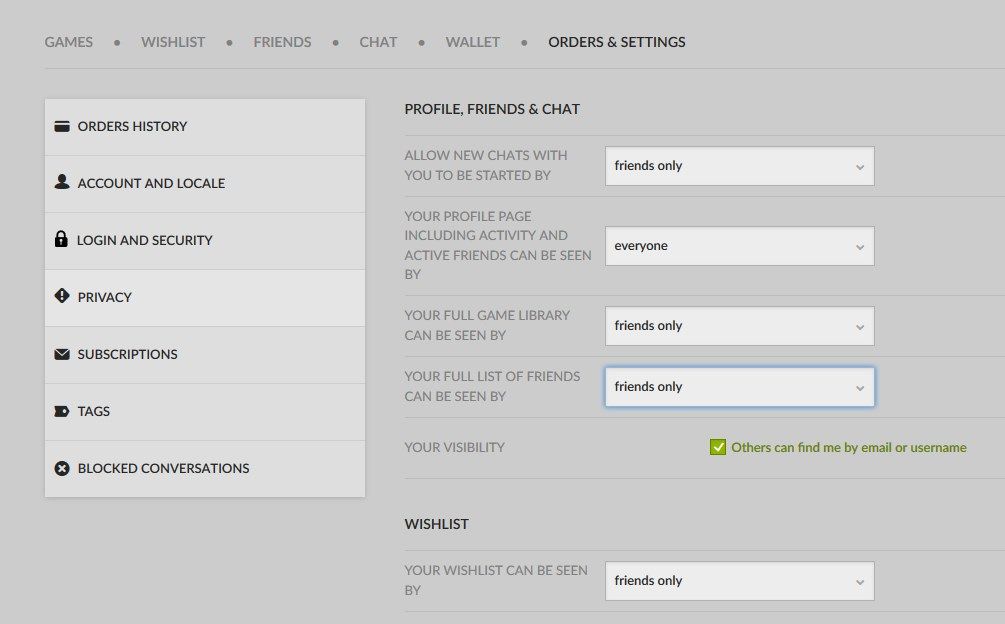Open the Chat page from the top navigation
Screen dimensions: 1005x624
(x=378, y=42)
